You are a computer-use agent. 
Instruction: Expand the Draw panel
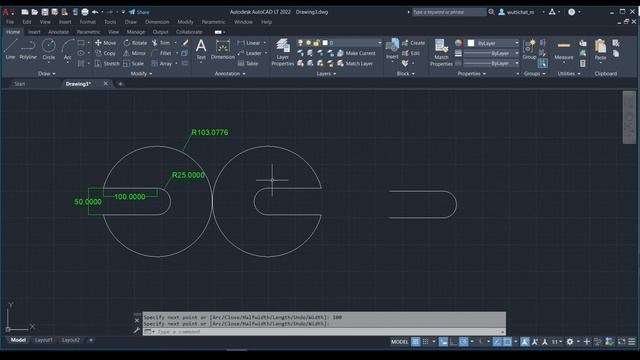coord(47,74)
